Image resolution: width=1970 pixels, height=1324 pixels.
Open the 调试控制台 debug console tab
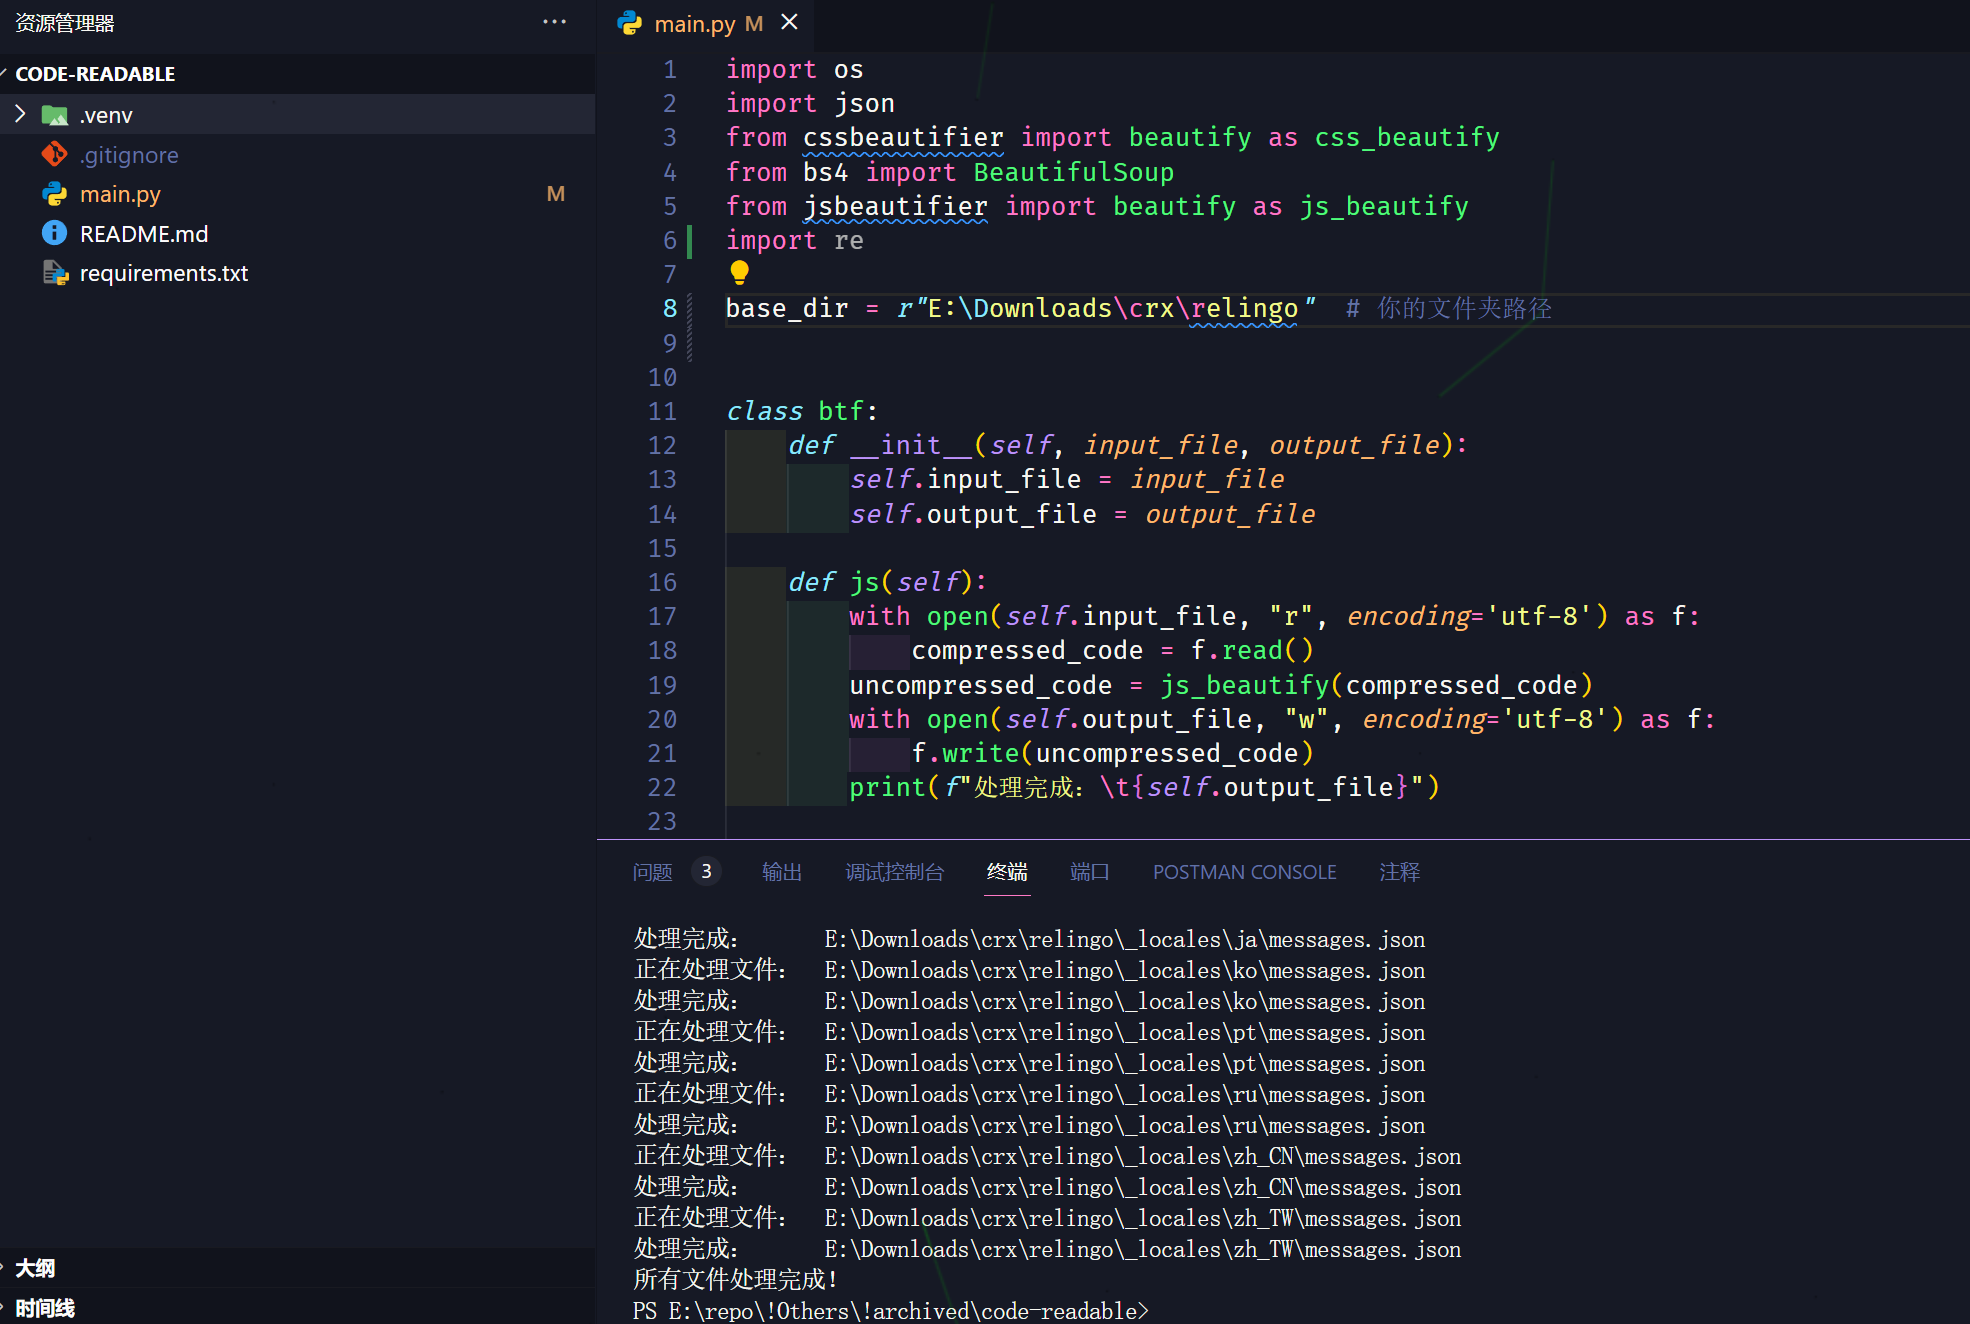pos(894,872)
